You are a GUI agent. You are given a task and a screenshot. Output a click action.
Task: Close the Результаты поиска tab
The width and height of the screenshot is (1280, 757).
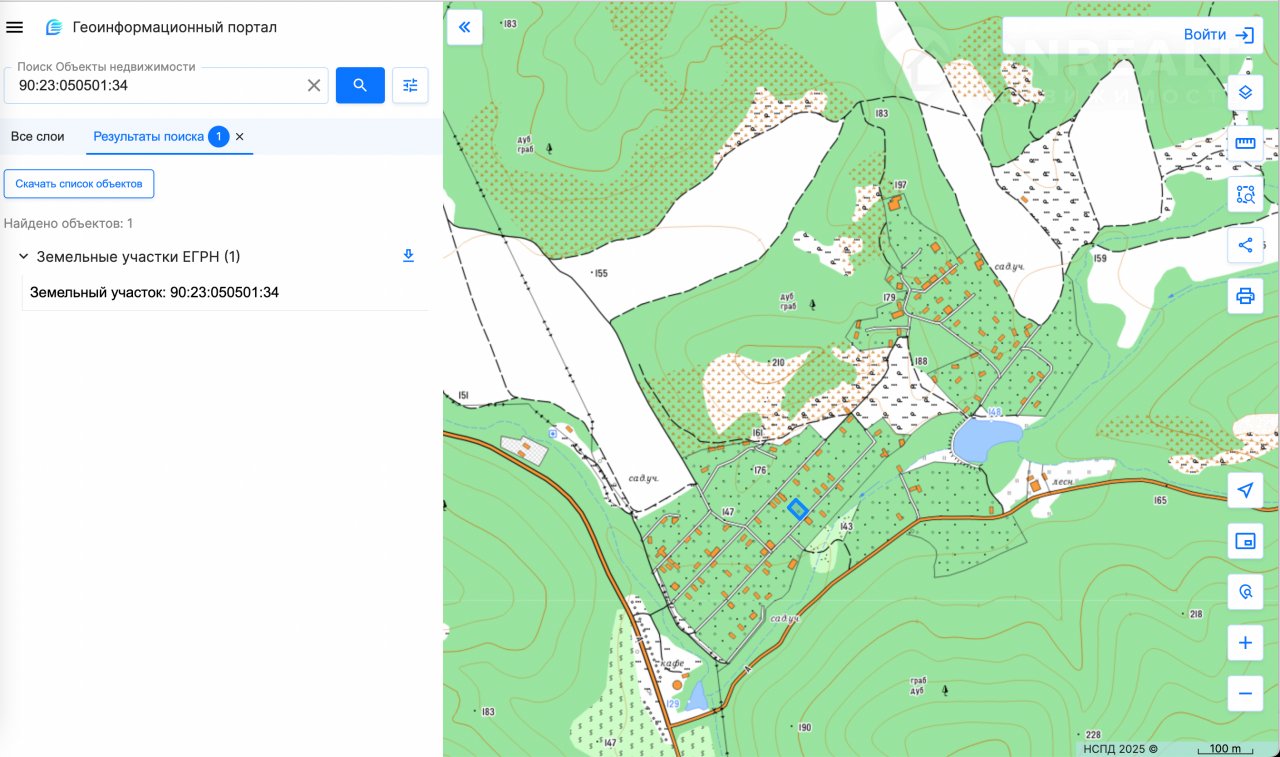point(240,137)
